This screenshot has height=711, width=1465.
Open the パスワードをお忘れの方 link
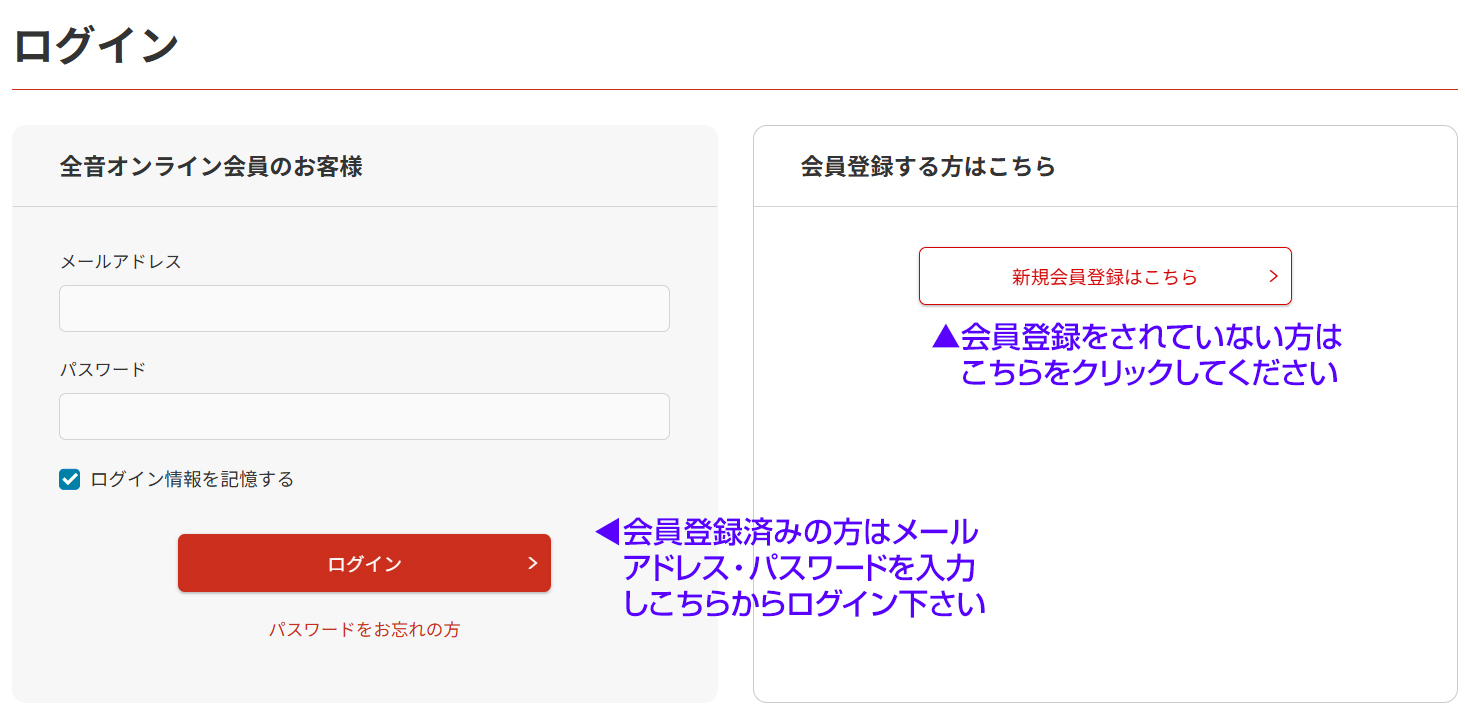coord(364,630)
